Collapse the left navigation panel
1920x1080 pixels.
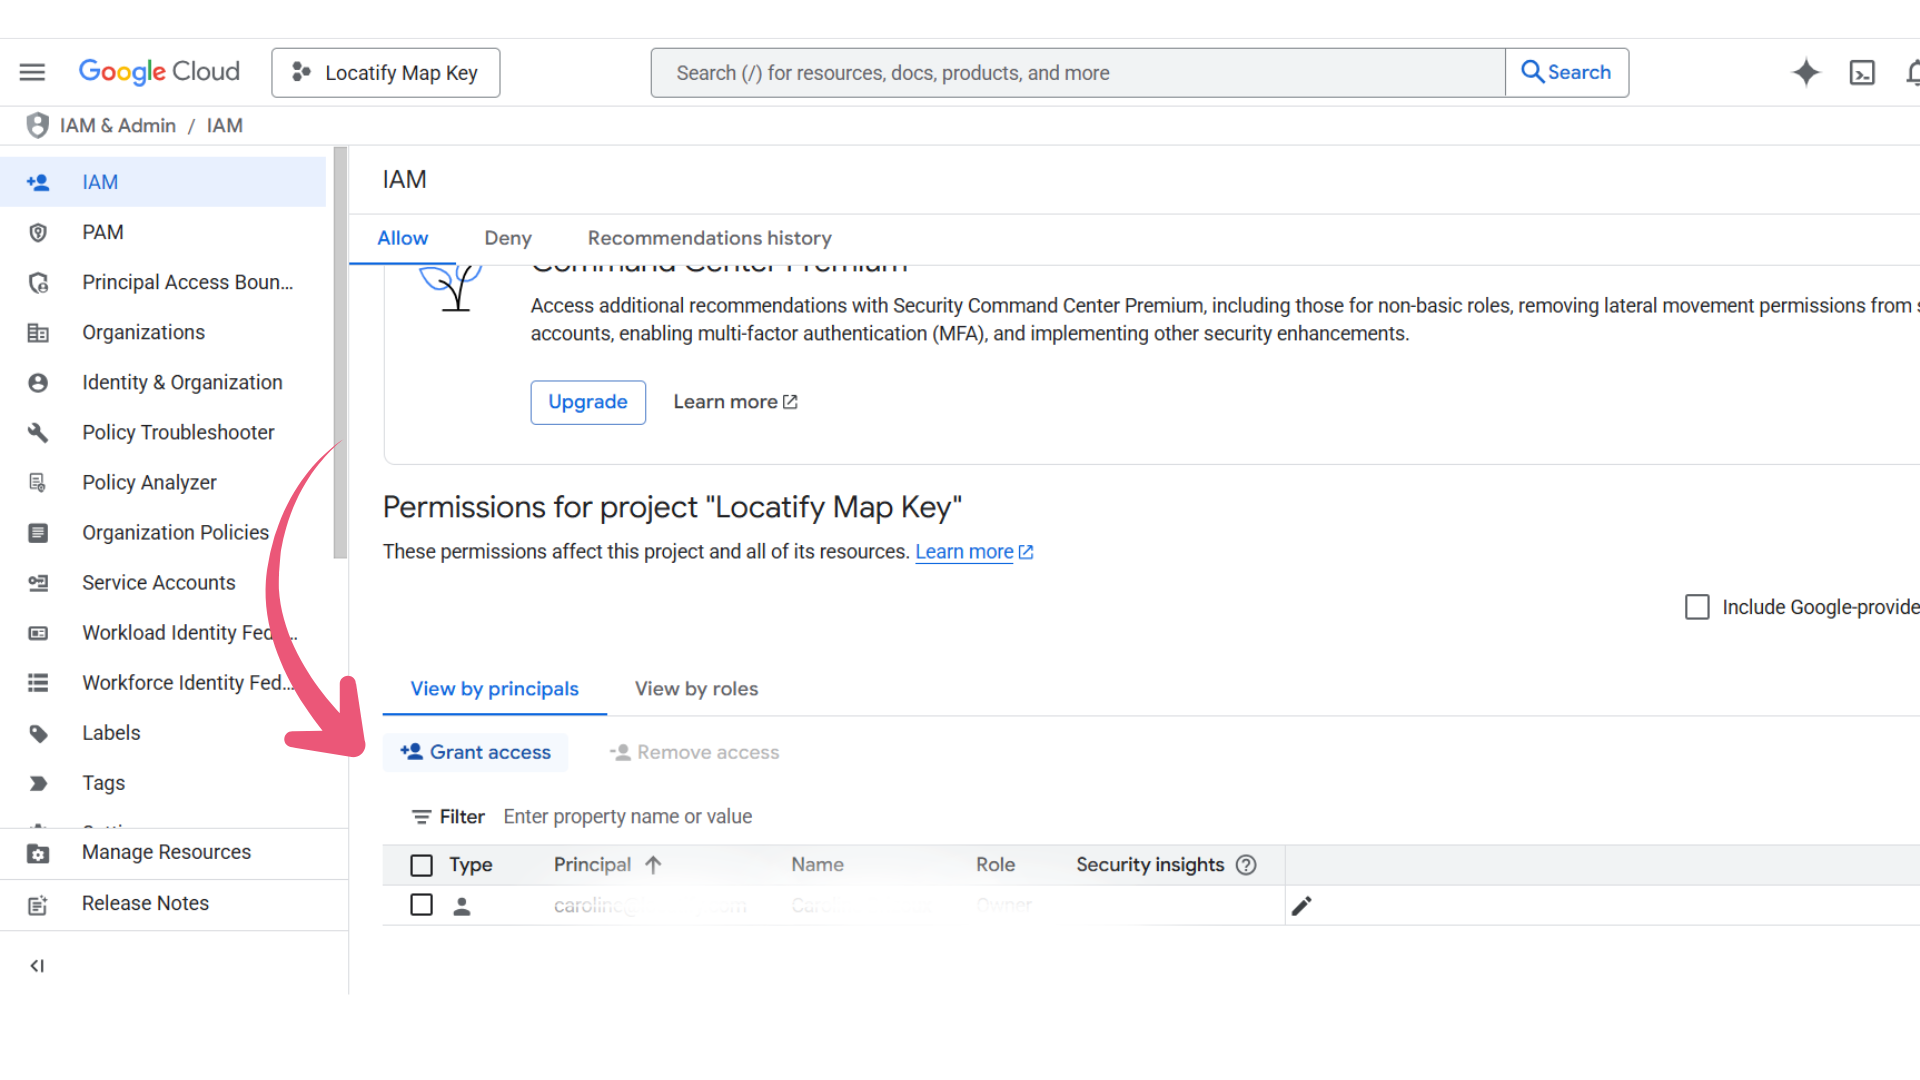(x=37, y=965)
